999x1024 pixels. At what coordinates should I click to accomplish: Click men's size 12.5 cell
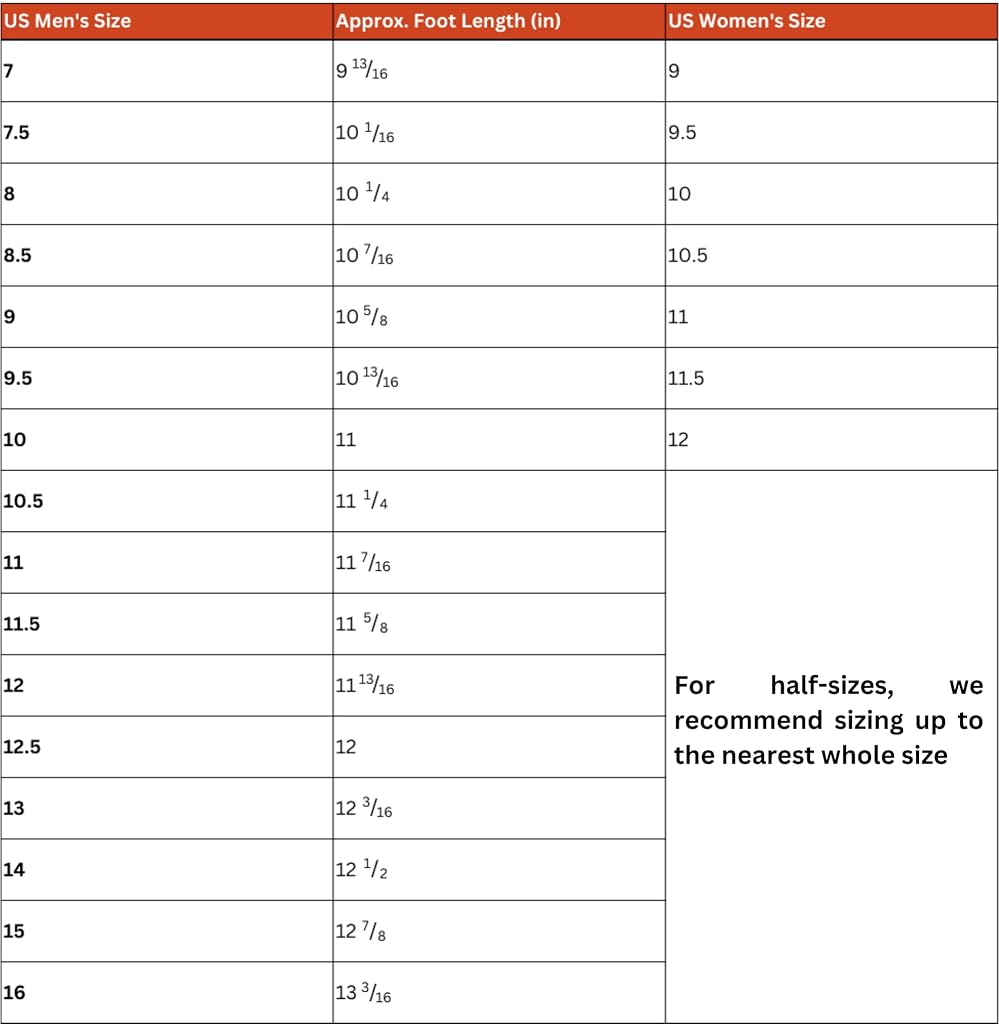tap(166, 746)
